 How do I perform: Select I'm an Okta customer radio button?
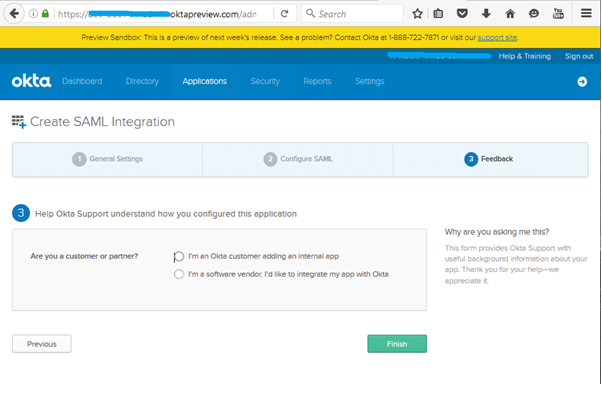(179, 256)
